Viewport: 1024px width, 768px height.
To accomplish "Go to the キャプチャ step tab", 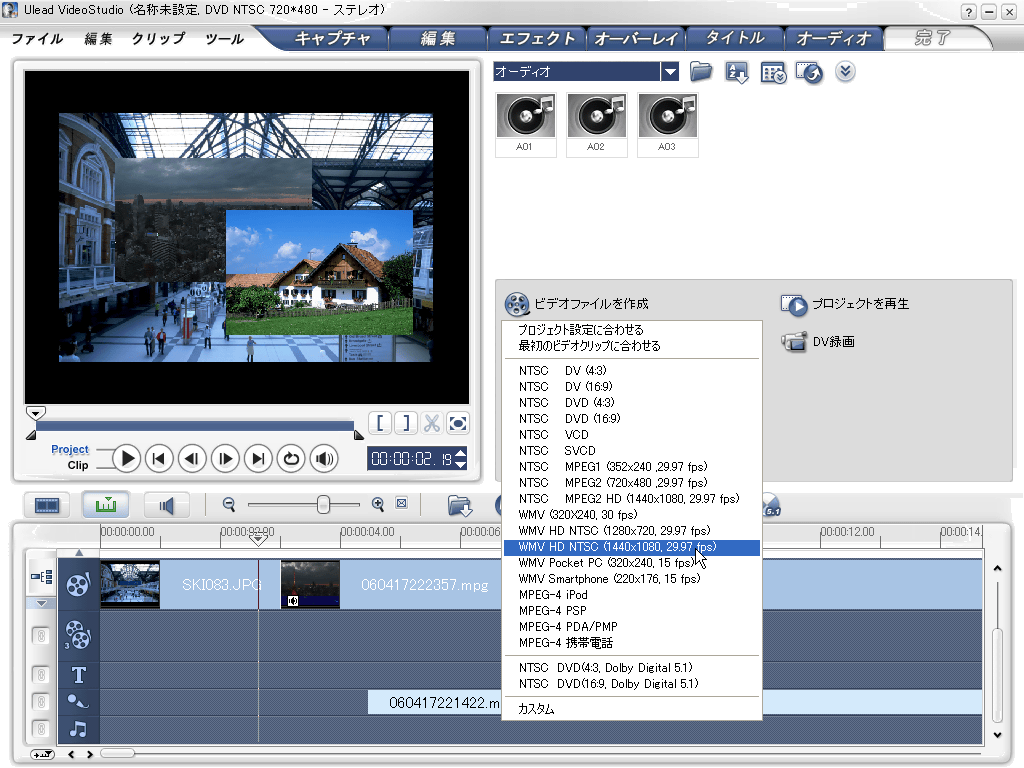I will tap(332, 39).
